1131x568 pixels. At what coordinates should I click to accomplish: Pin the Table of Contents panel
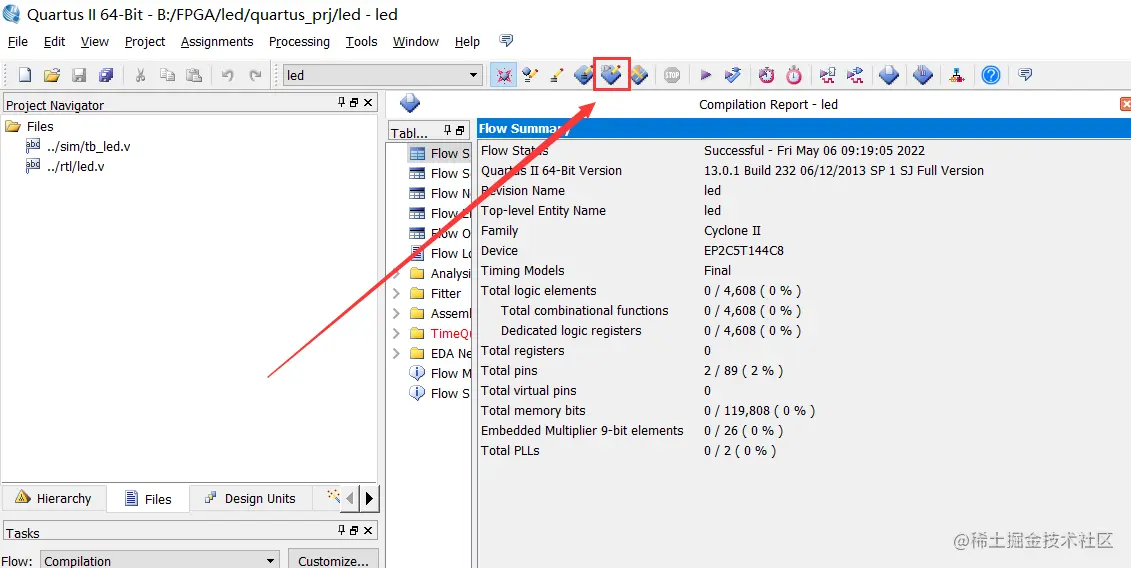(447, 131)
